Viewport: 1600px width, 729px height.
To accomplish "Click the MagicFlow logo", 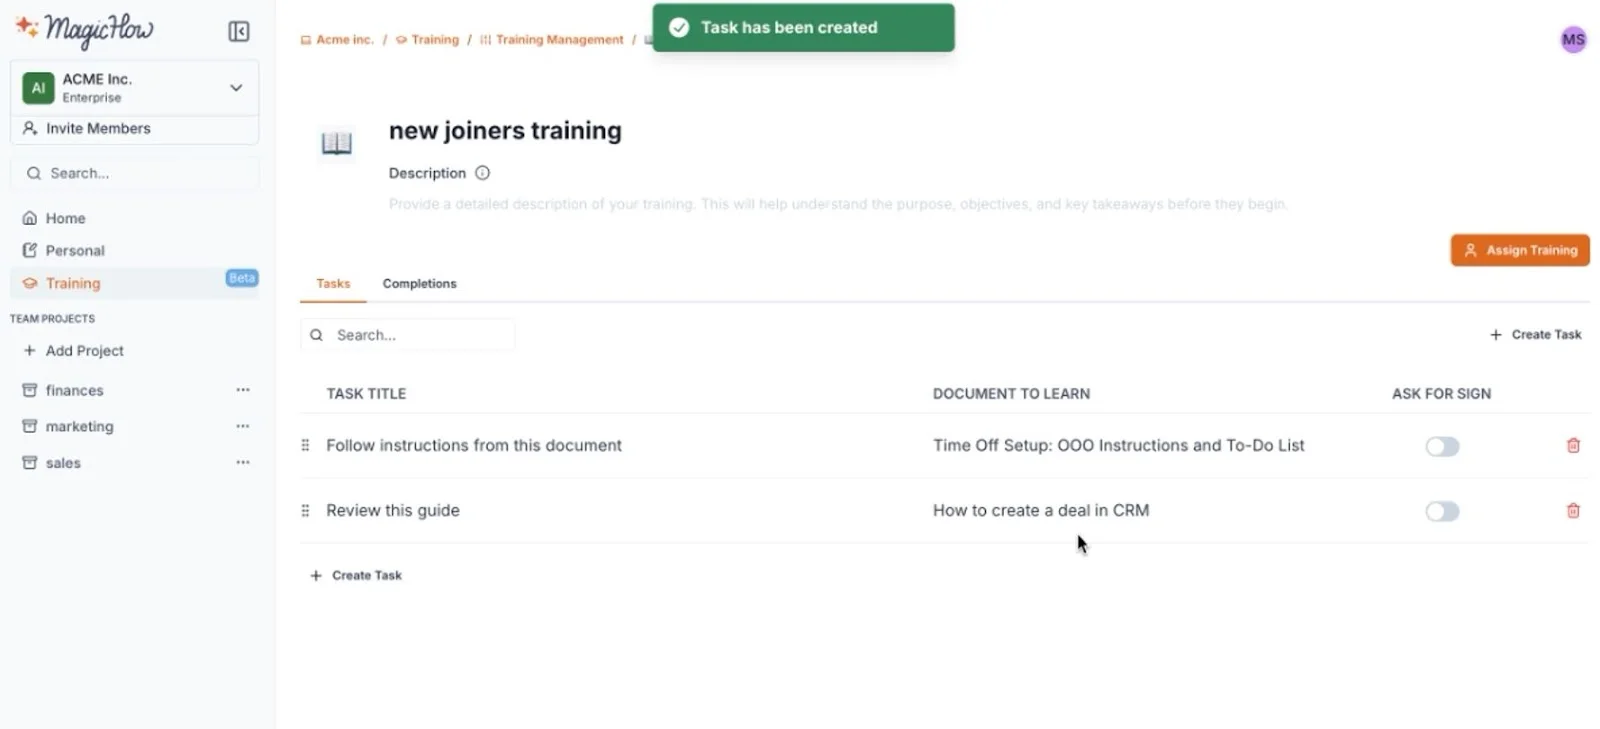I will [85, 31].
